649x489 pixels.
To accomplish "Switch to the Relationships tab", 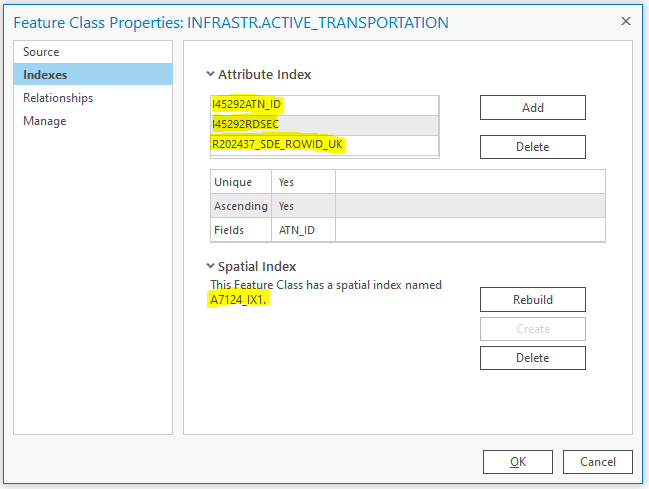I will pyautogui.click(x=58, y=98).
